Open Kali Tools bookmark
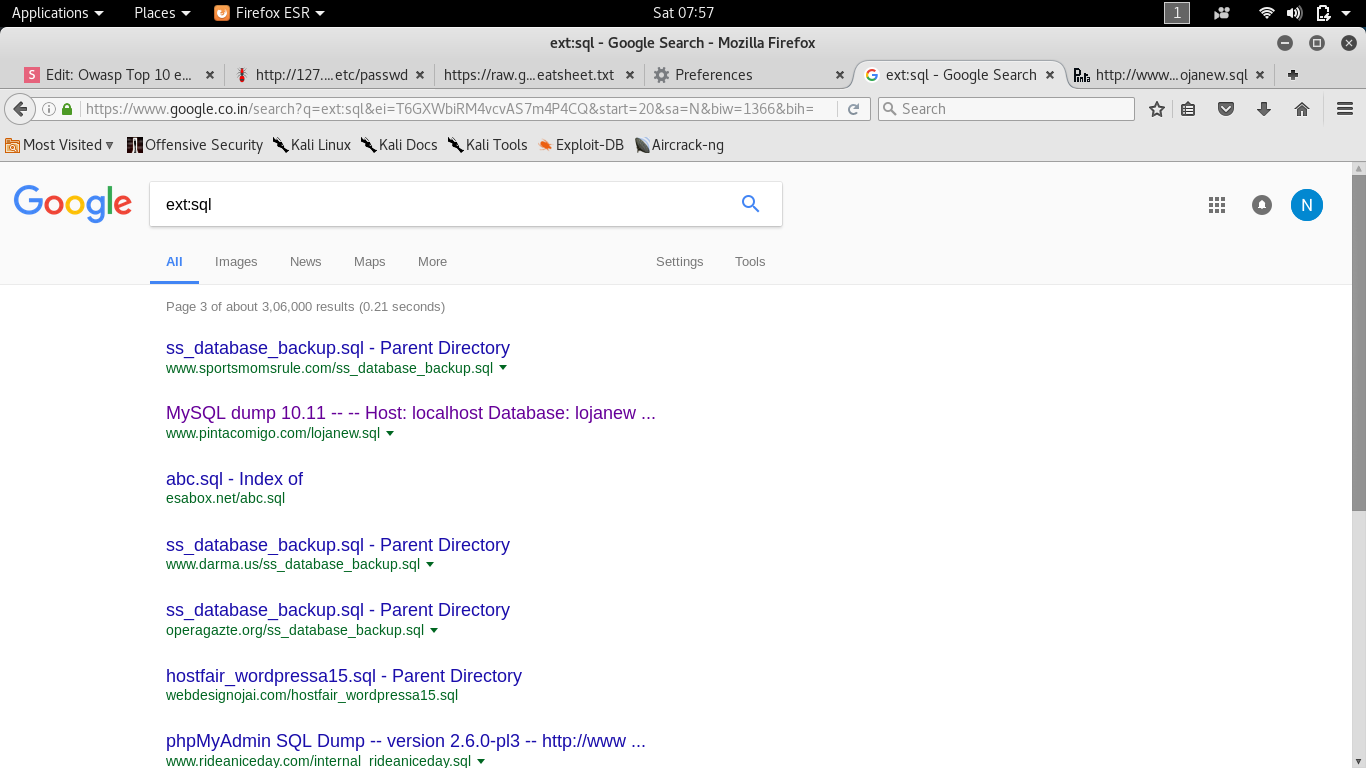This screenshot has height=768, width=1366. [488, 145]
